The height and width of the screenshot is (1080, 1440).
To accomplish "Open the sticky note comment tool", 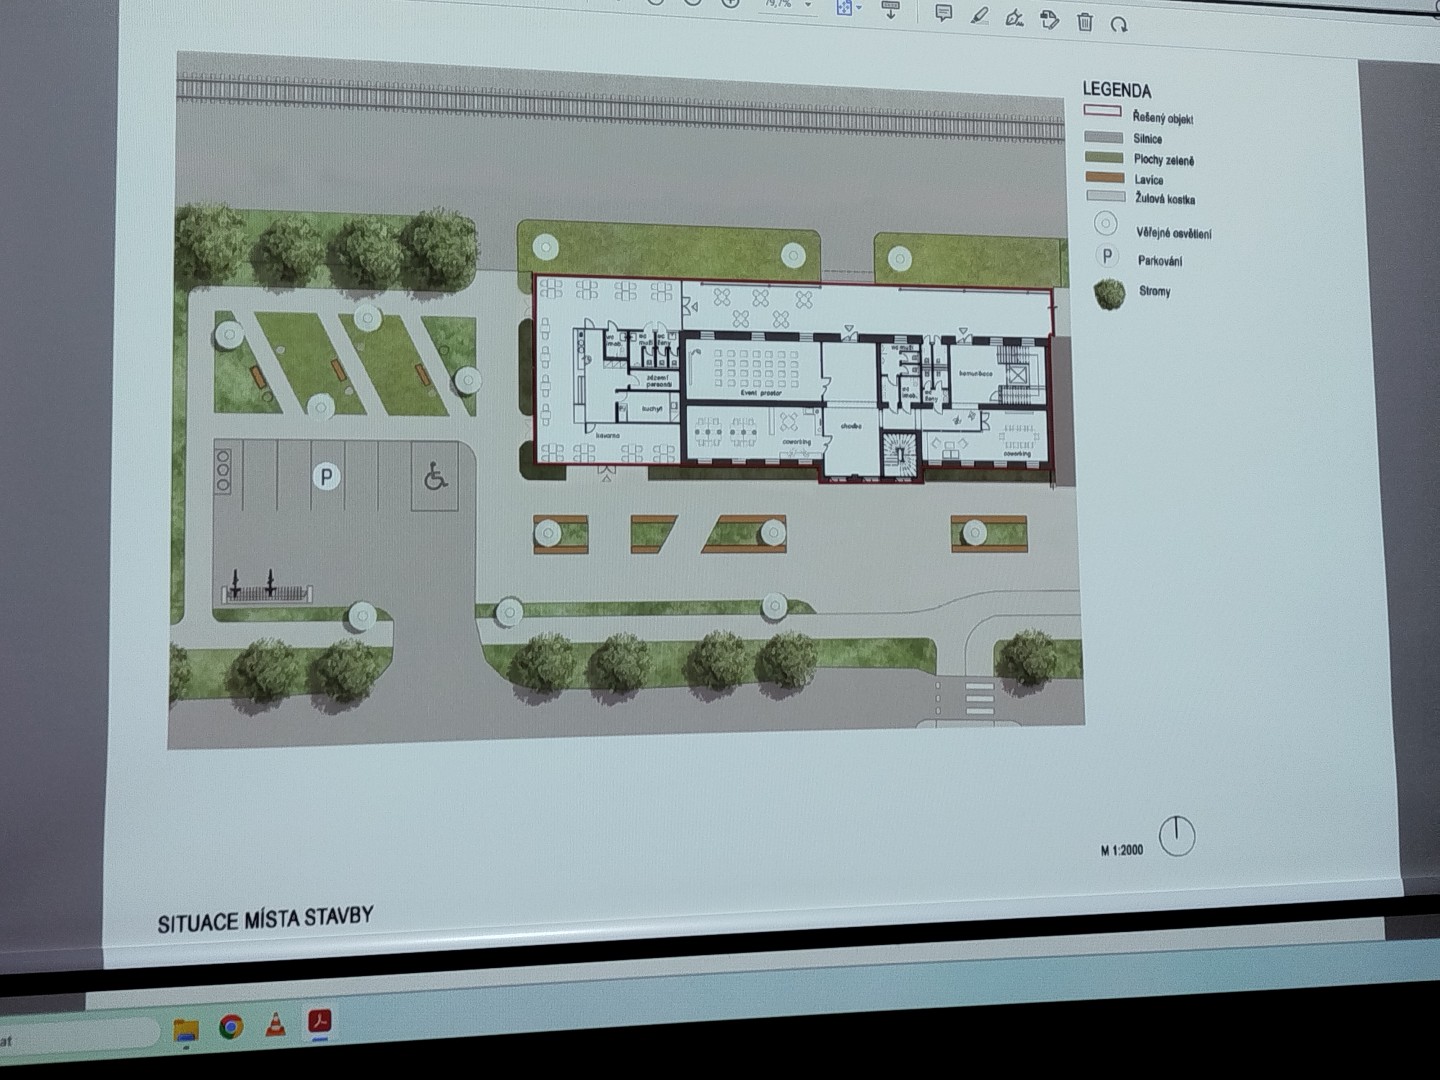I will pos(943,13).
